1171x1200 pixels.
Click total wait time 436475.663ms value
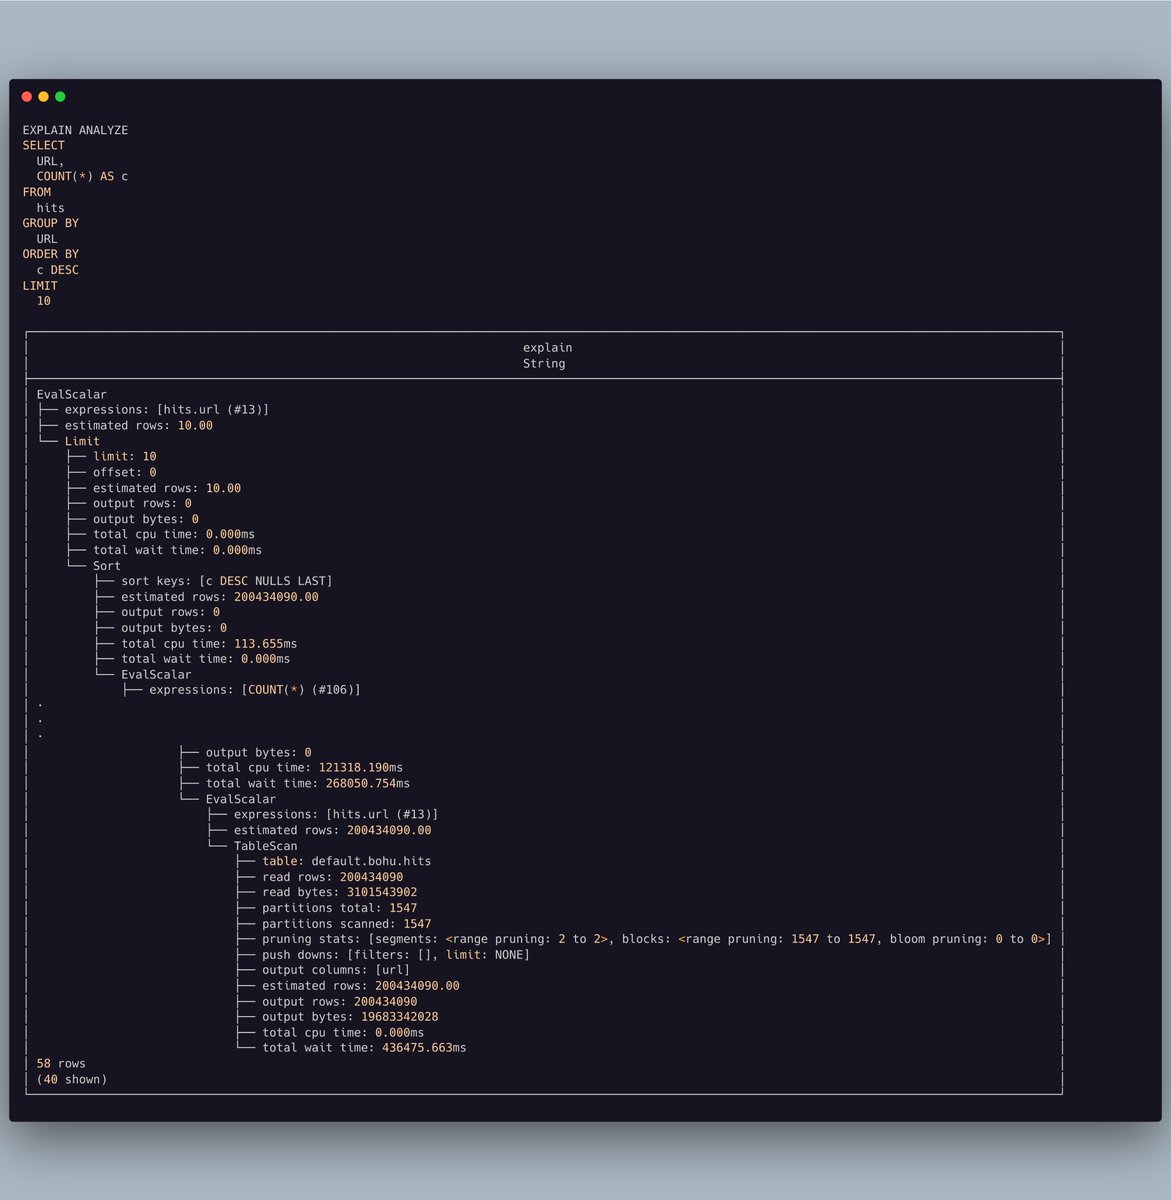[x=424, y=1048]
